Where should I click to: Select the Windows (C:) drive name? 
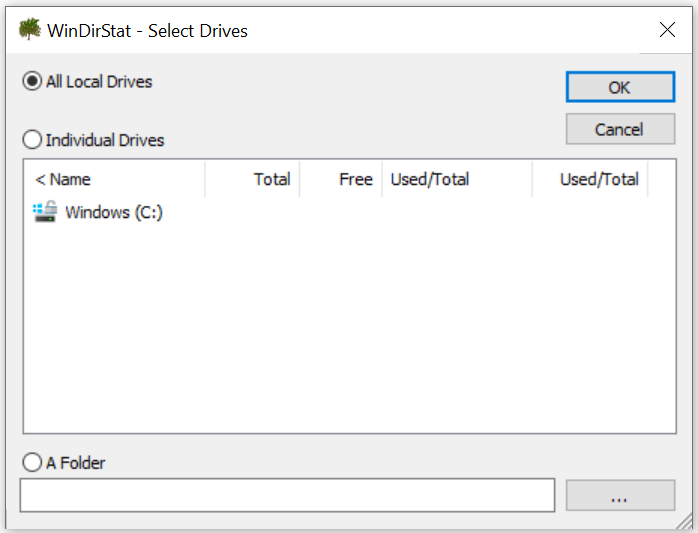coord(114,212)
